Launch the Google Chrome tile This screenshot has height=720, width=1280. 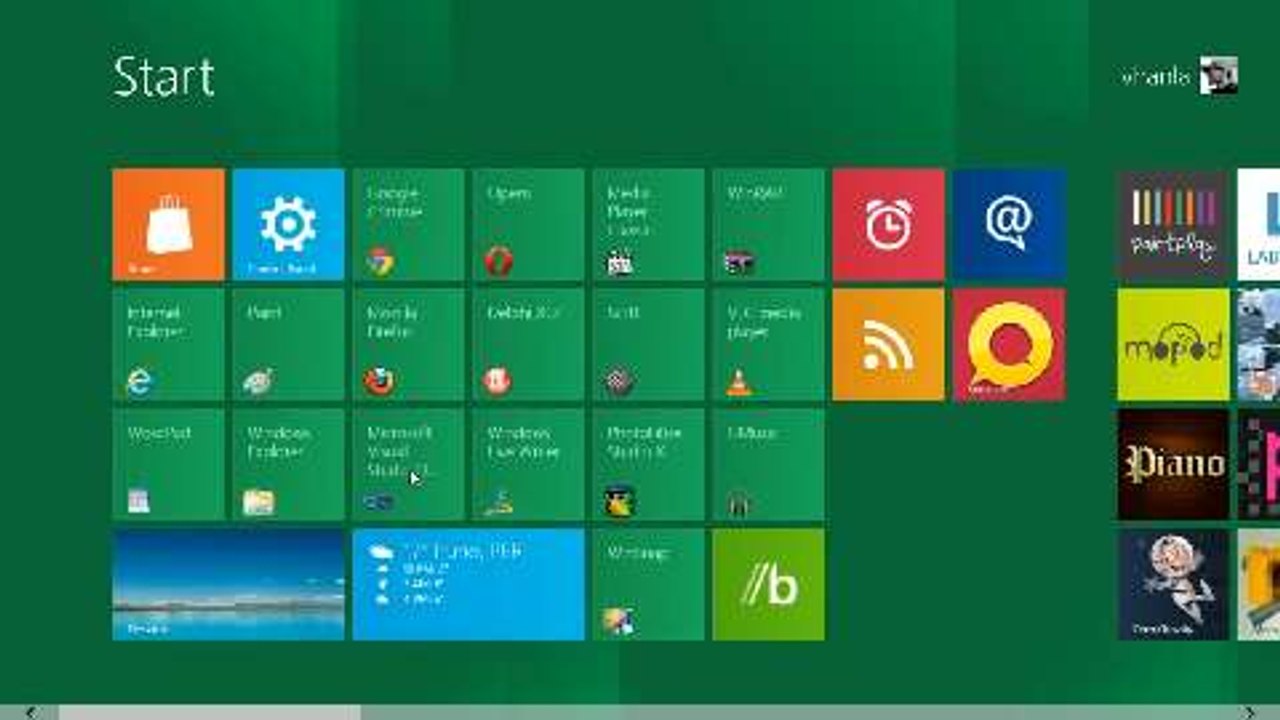[x=408, y=224]
